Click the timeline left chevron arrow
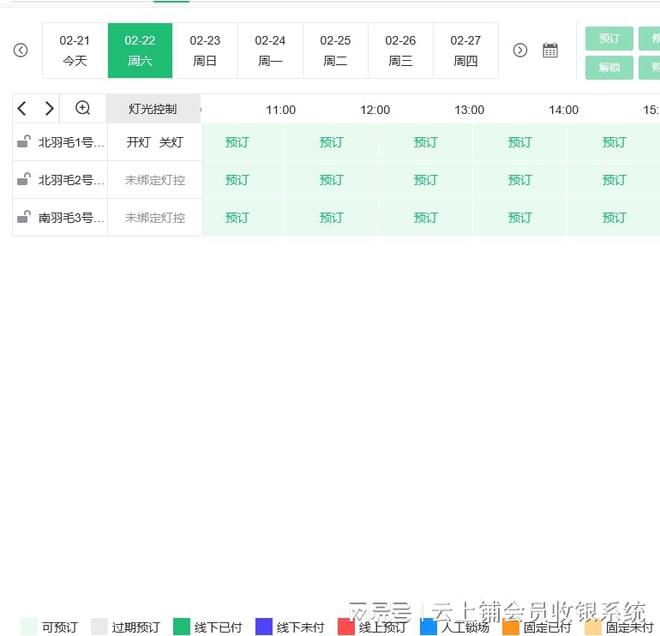660x636 pixels. (22, 109)
